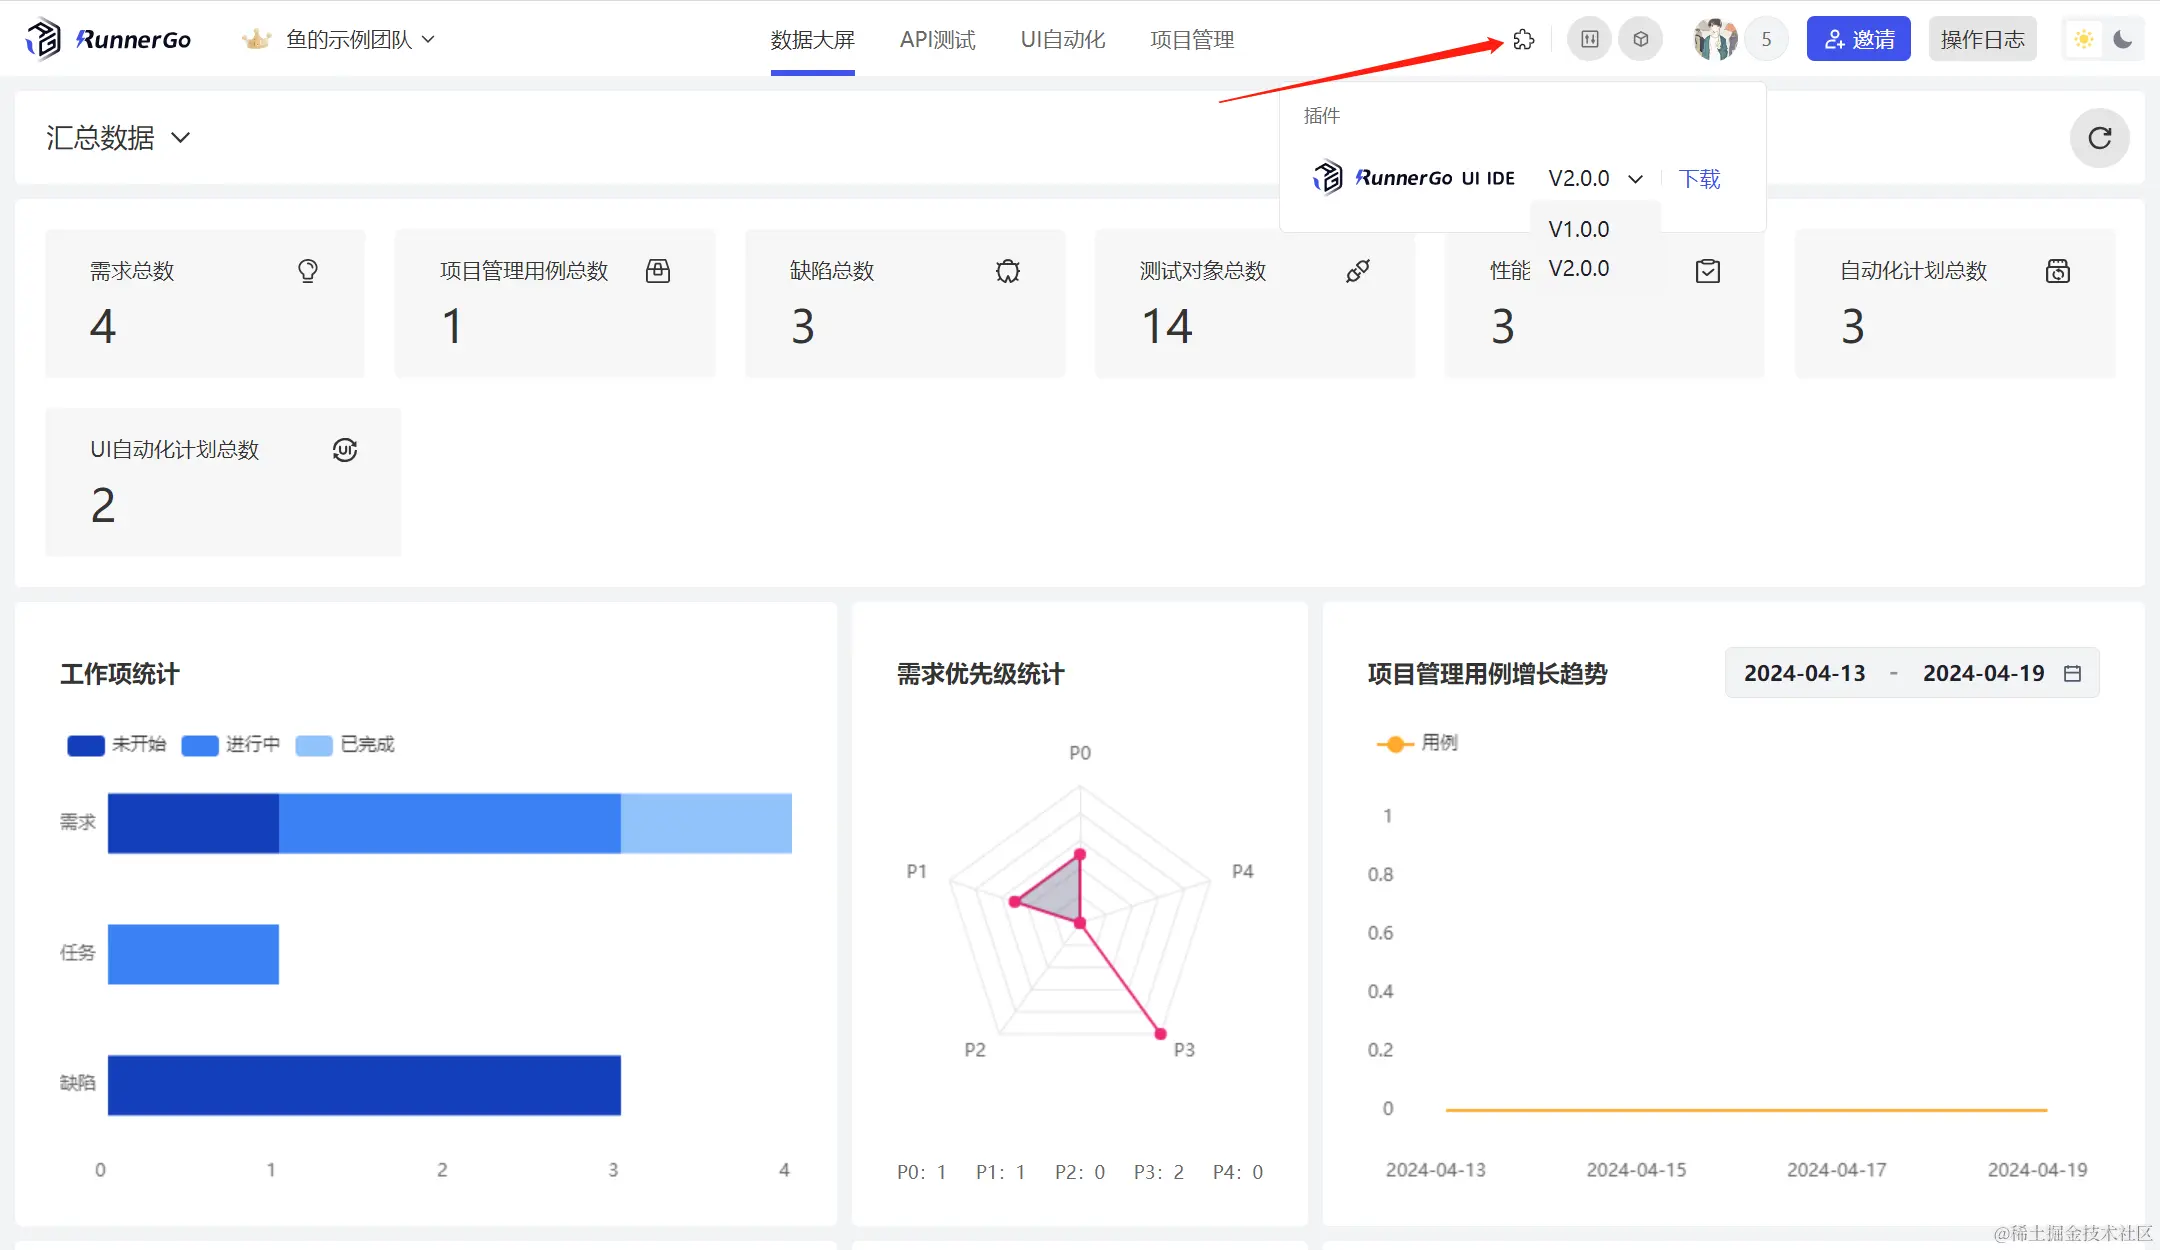
Task: Open the date range picker 2024-04-13
Action: [1805, 674]
